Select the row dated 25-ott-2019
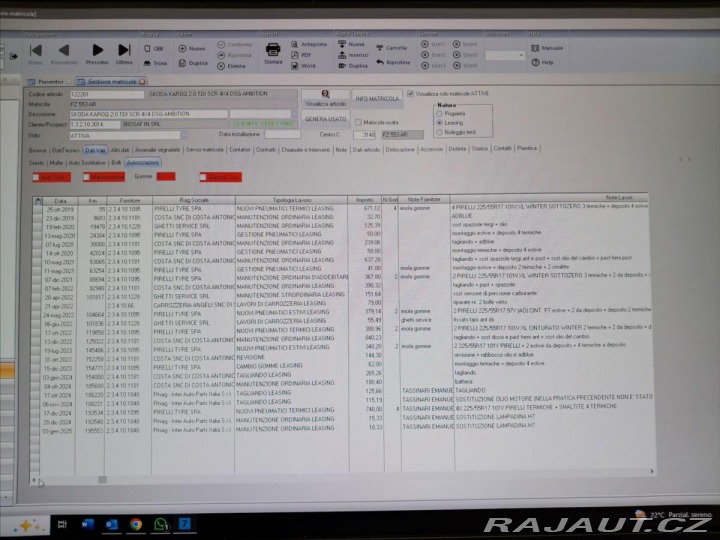The height and width of the screenshot is (540, 720). coord(342,208)
